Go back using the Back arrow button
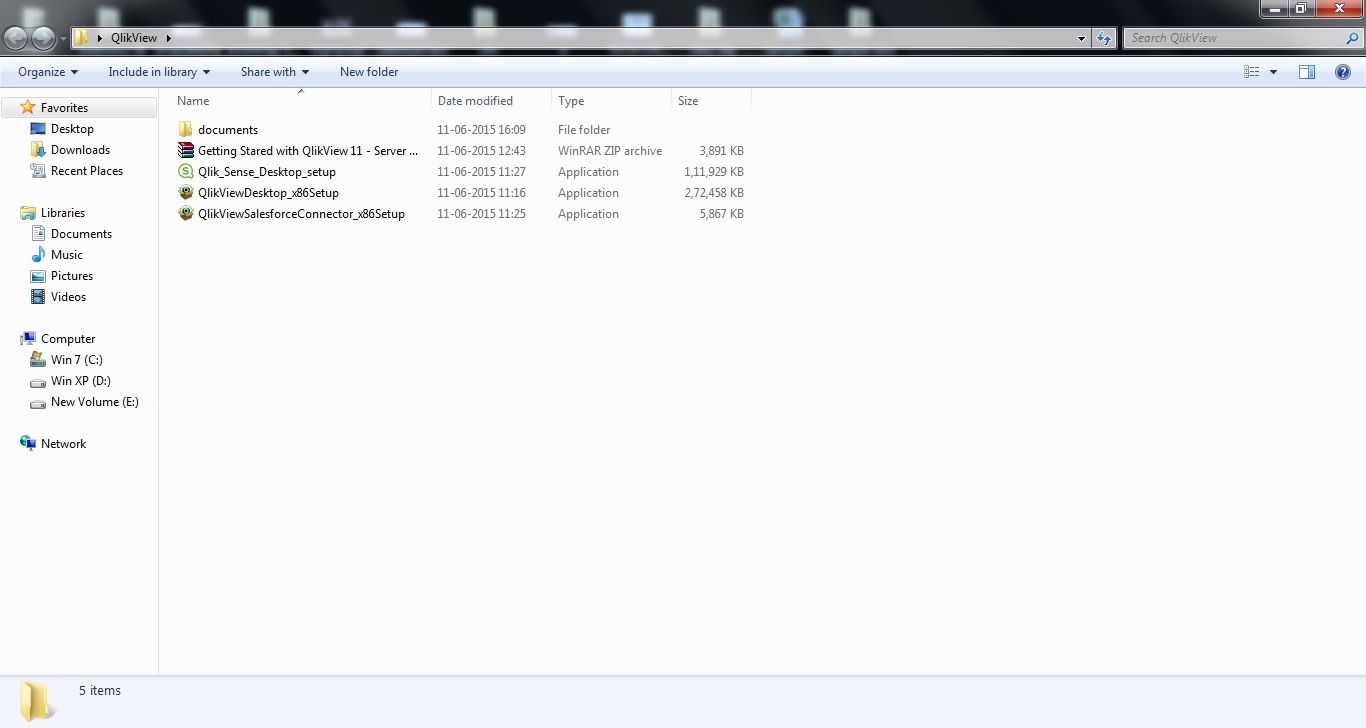The image size is (1366, 728). (16, 38)
